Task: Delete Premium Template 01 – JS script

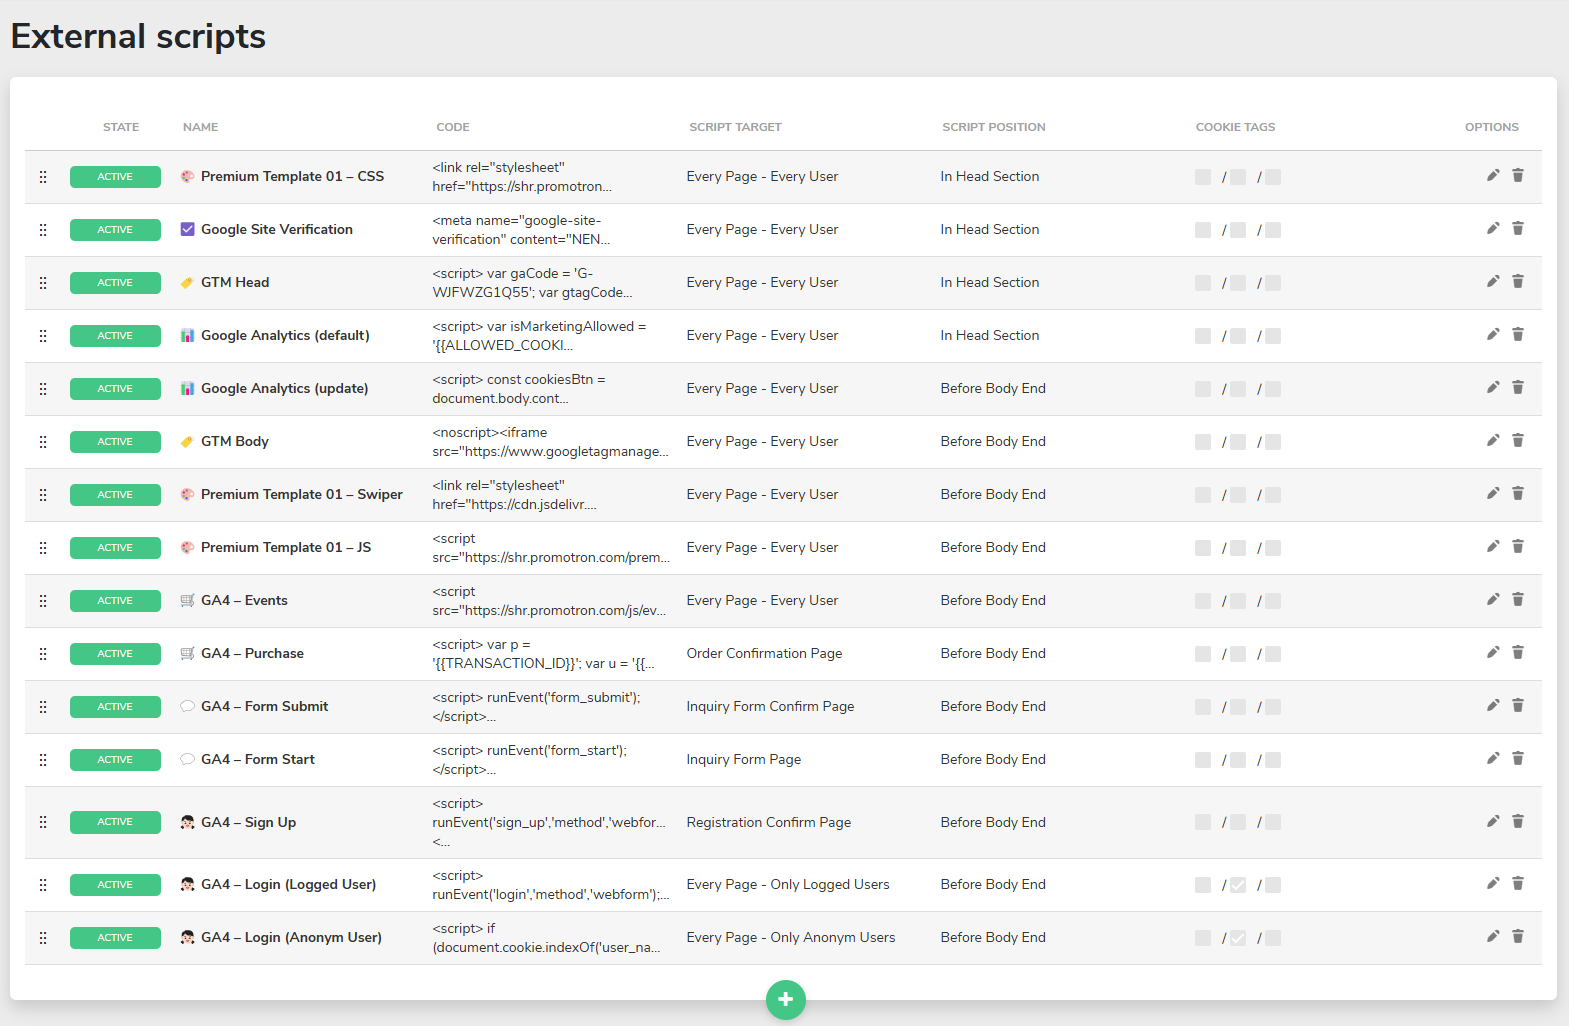Action: click(1518, 546)
